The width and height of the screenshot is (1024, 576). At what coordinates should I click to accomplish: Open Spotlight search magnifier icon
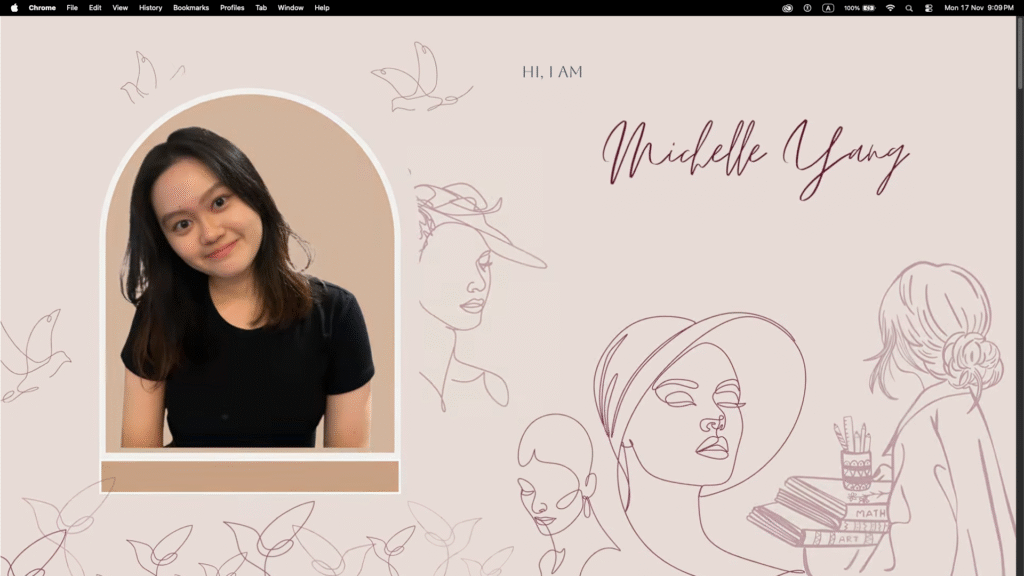(909, 7)
